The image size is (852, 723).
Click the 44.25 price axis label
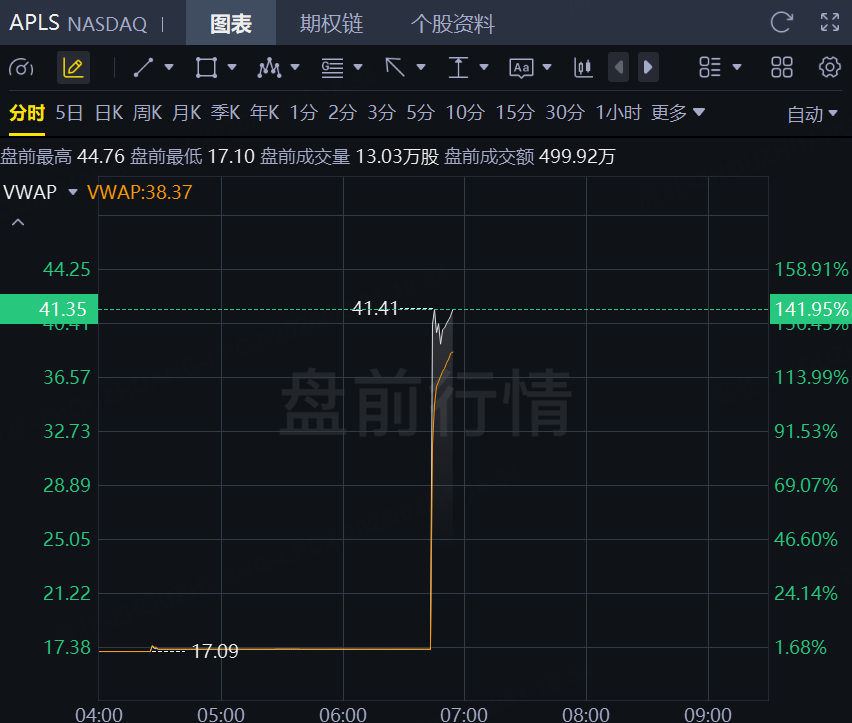click(67, 269)
